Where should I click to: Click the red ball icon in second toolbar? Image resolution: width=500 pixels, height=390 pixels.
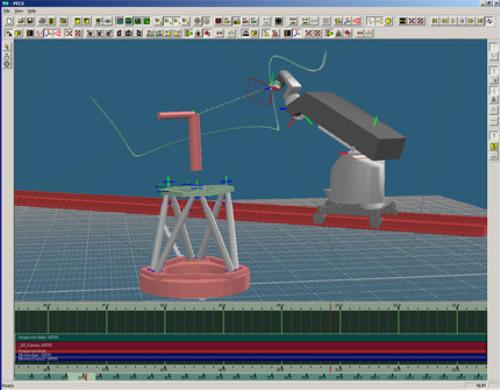coord(207,33)
